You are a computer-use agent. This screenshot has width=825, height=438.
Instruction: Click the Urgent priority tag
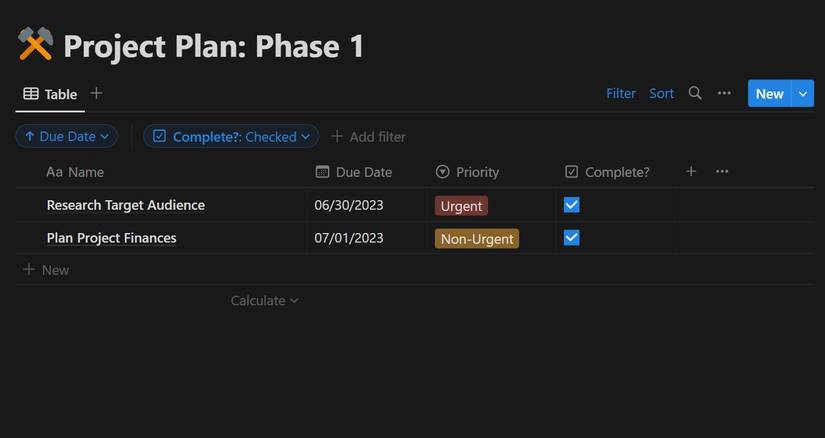[x=461, y=206]
